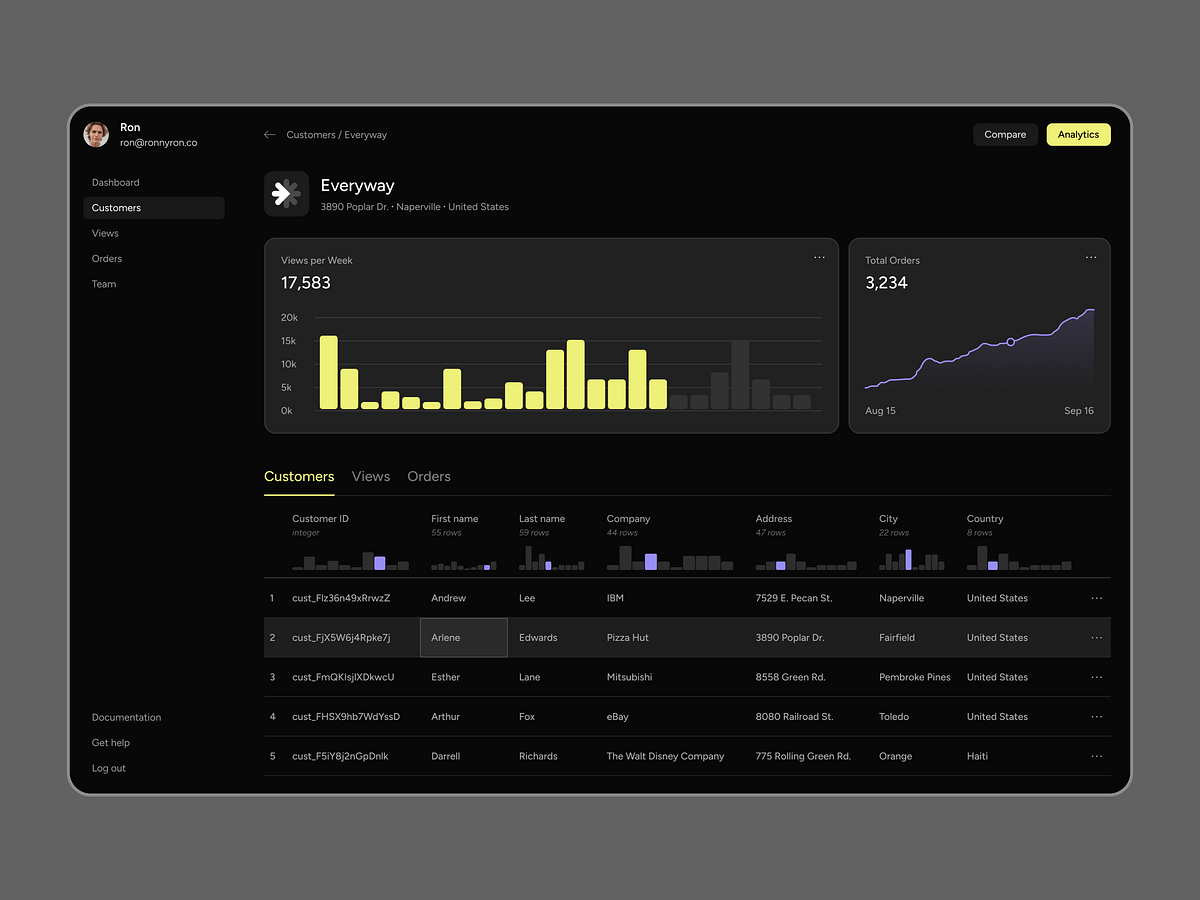The height and width of the screenshot is (900, 1200).
Task: Switch to the Views tab
Action: tap(370, 477)
